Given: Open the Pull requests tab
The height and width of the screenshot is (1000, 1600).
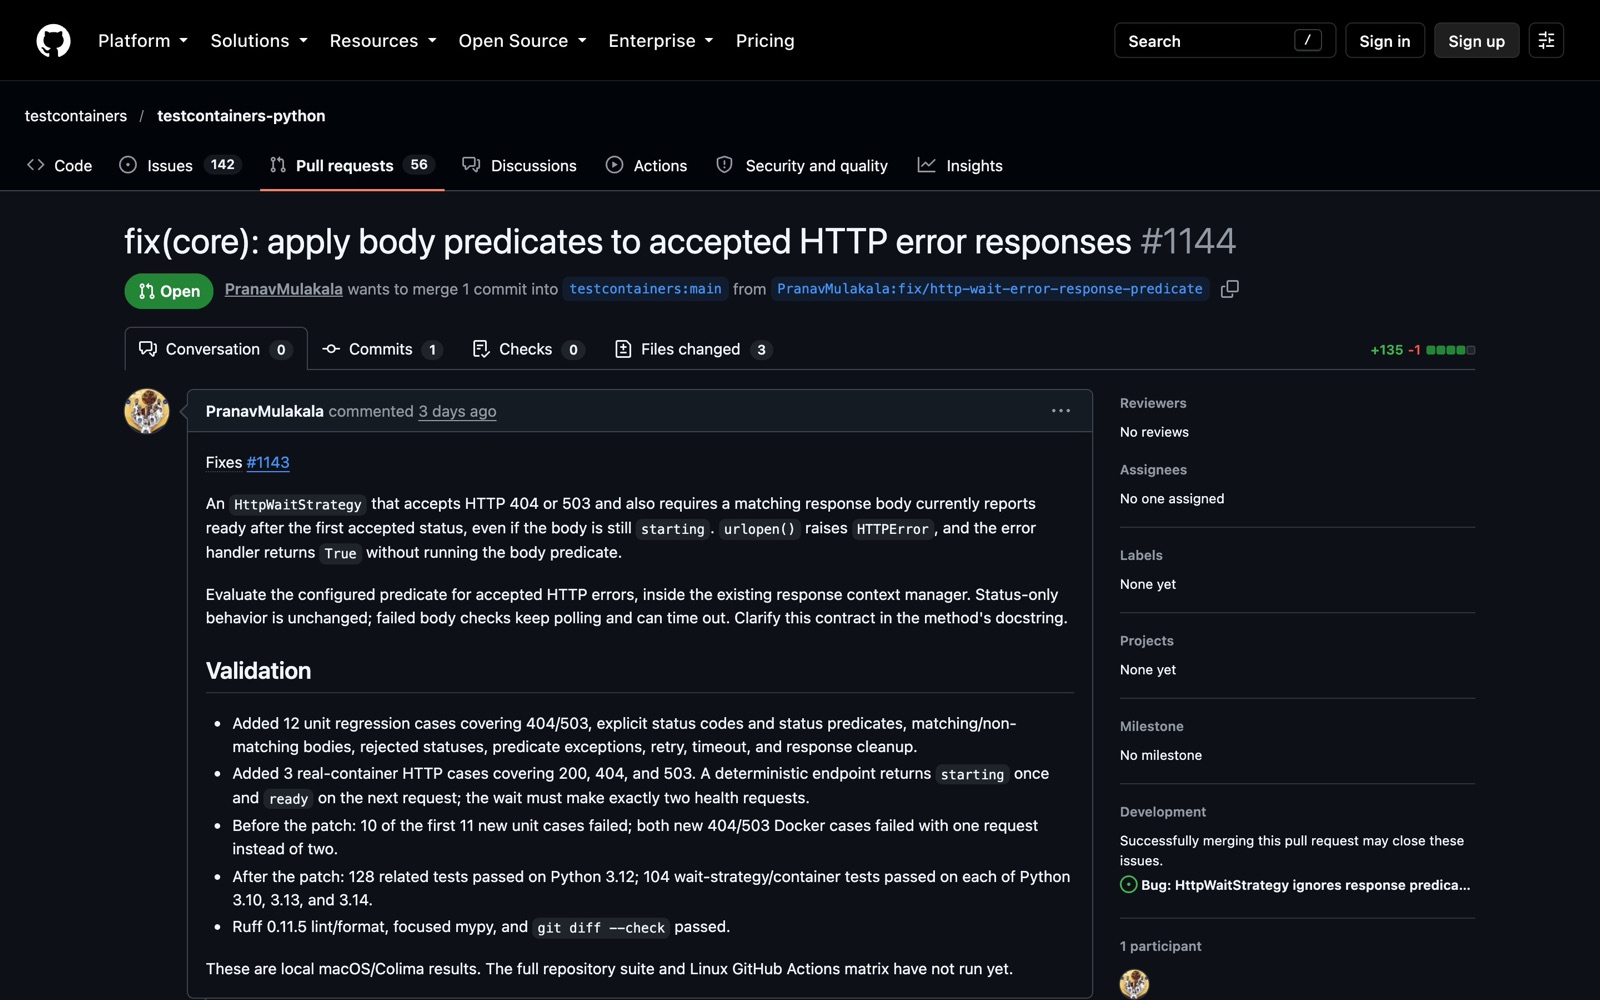Looking at the screenshot, I should coord(352,166).
